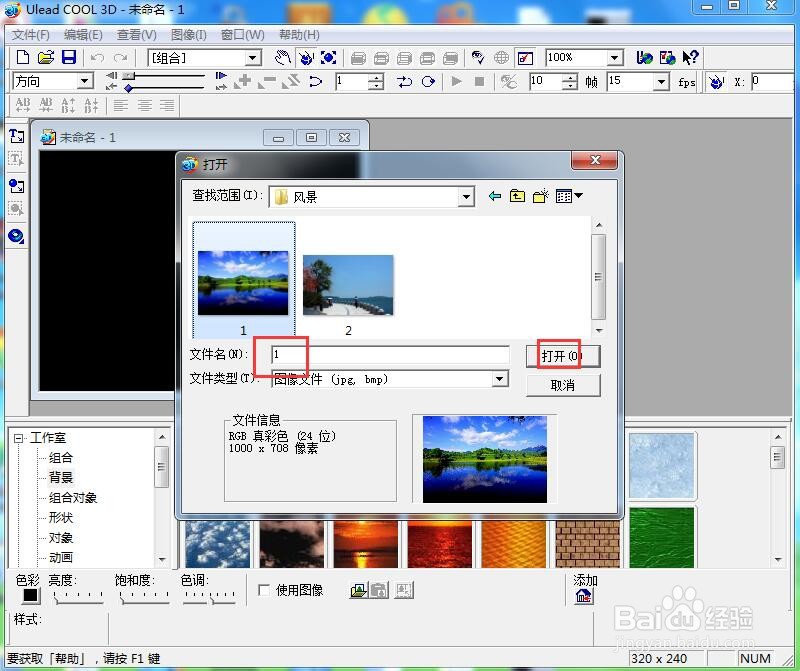
Task: Select the Resize object tool
Action: (x=329, y=58)
